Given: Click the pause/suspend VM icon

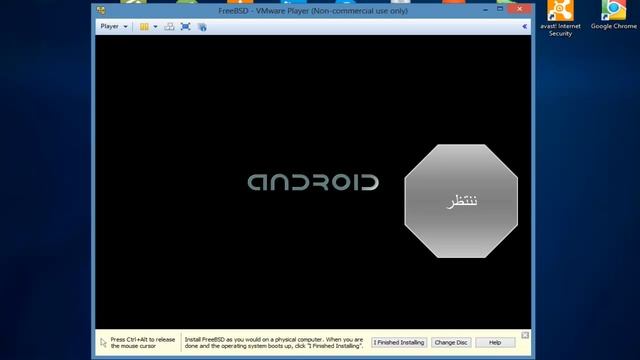Looking at the screenshot, I should (144, 27).
